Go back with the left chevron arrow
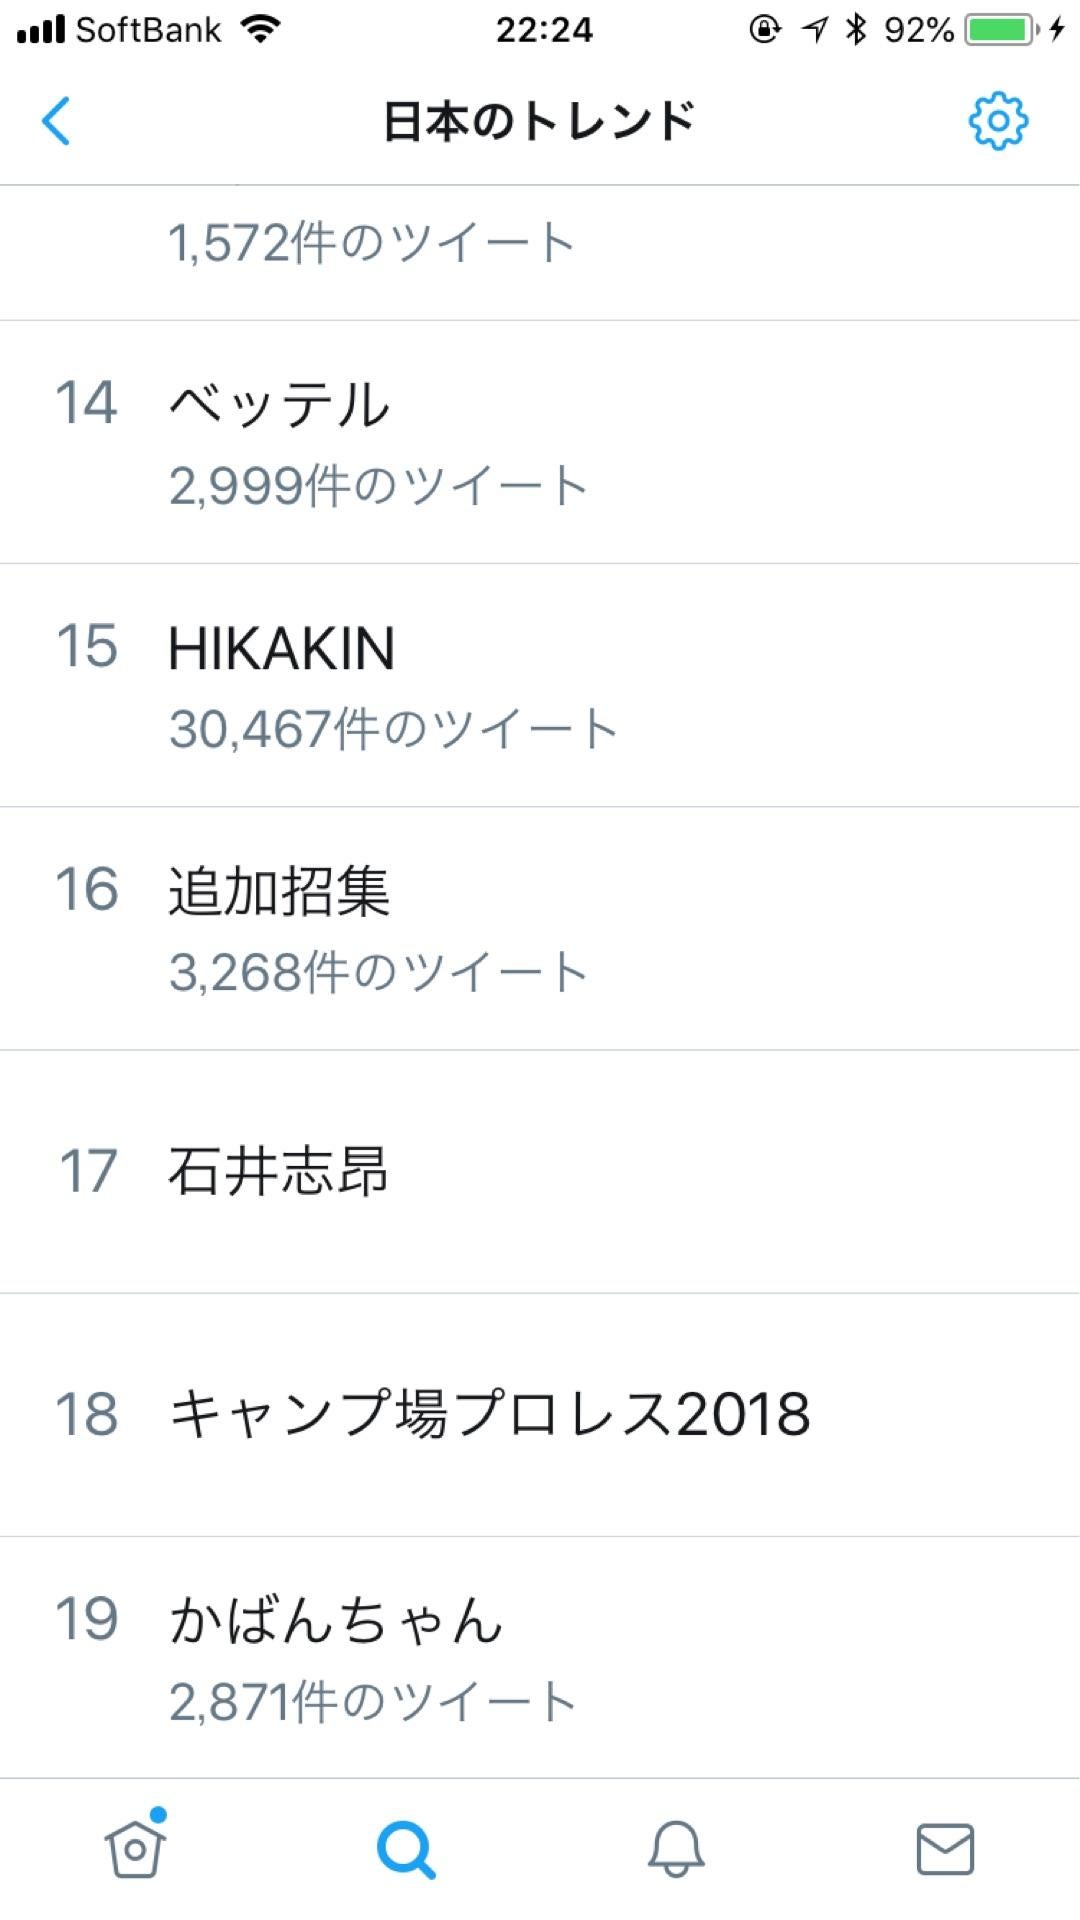1080x1920 pixels. pos(56,121)
